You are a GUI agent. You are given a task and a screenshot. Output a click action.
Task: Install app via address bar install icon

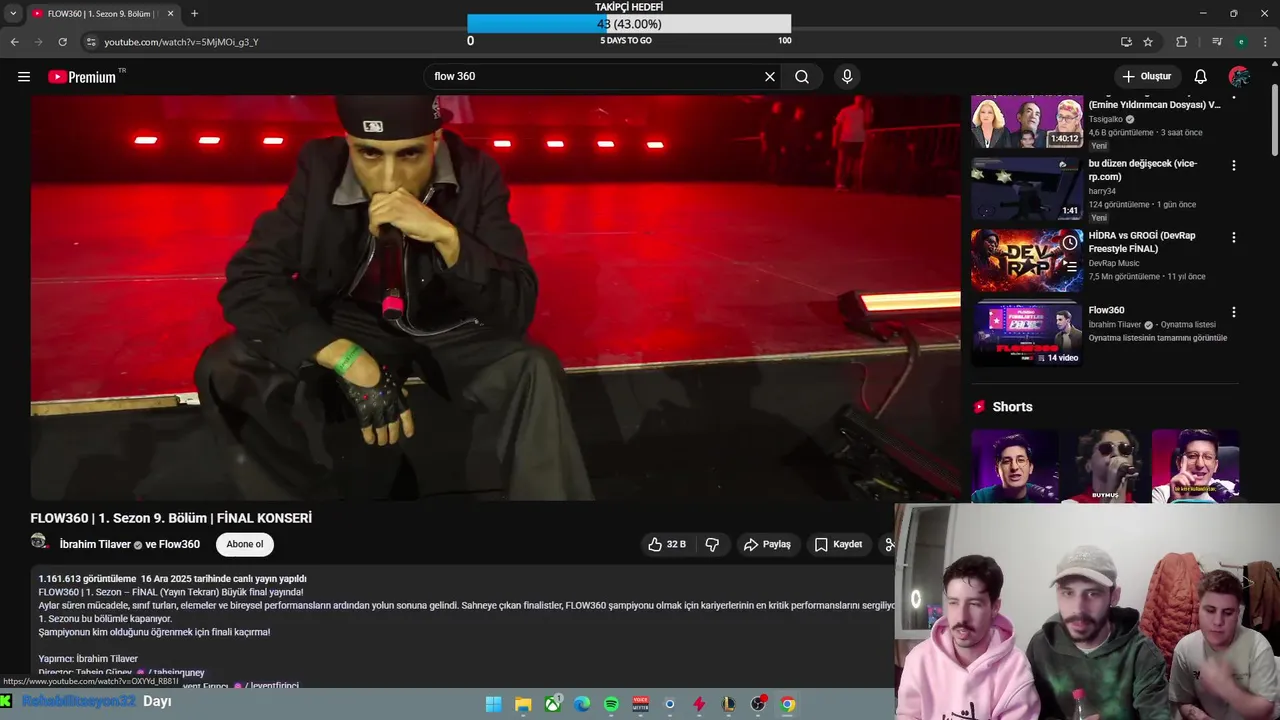pos(1126,42)
